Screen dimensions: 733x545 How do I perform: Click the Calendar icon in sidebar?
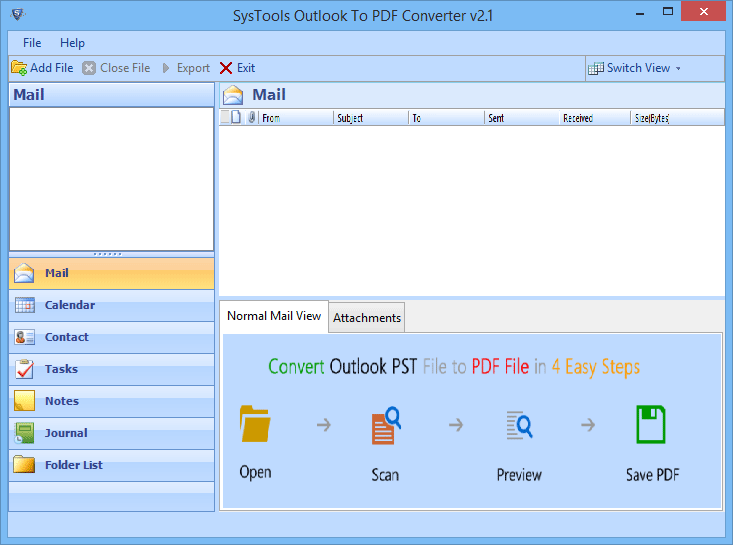[24, 305]
